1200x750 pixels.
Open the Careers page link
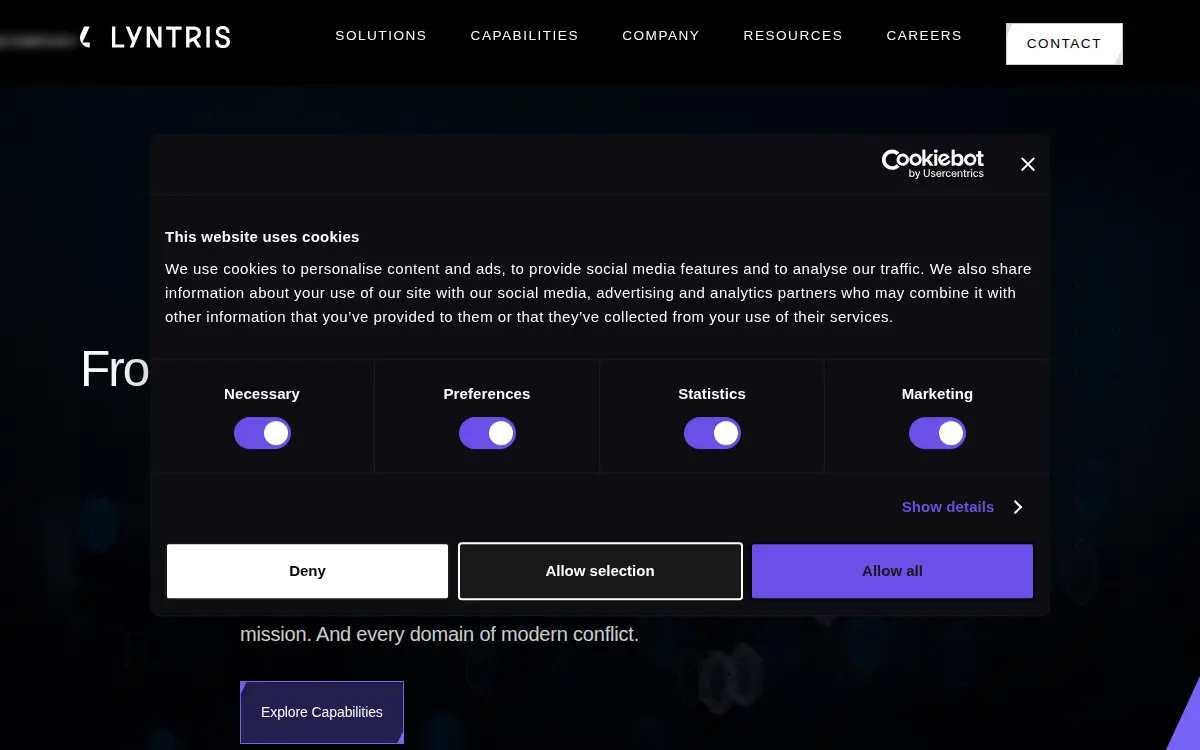click(x=924, y=35)
